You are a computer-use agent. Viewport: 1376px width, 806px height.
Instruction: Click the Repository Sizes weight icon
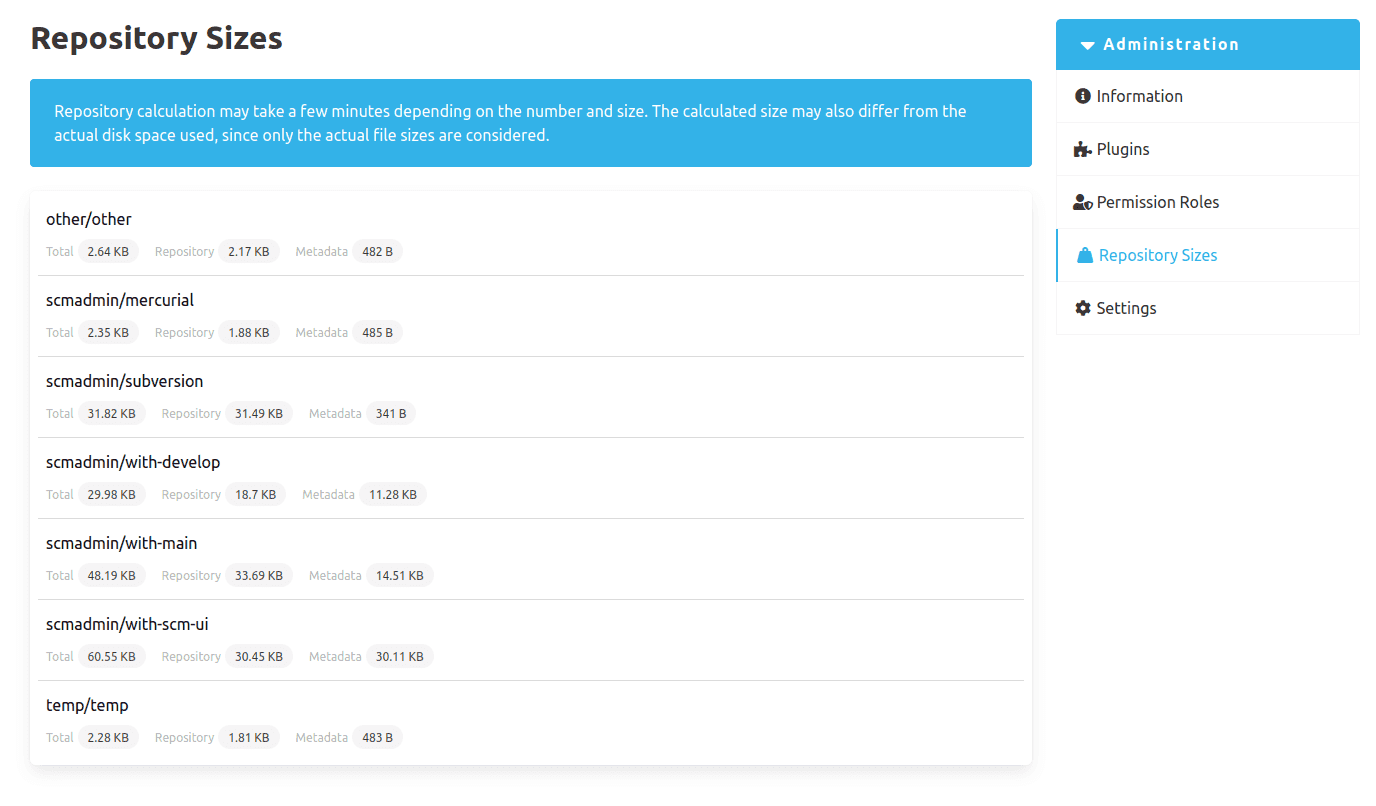point(1085,255)
